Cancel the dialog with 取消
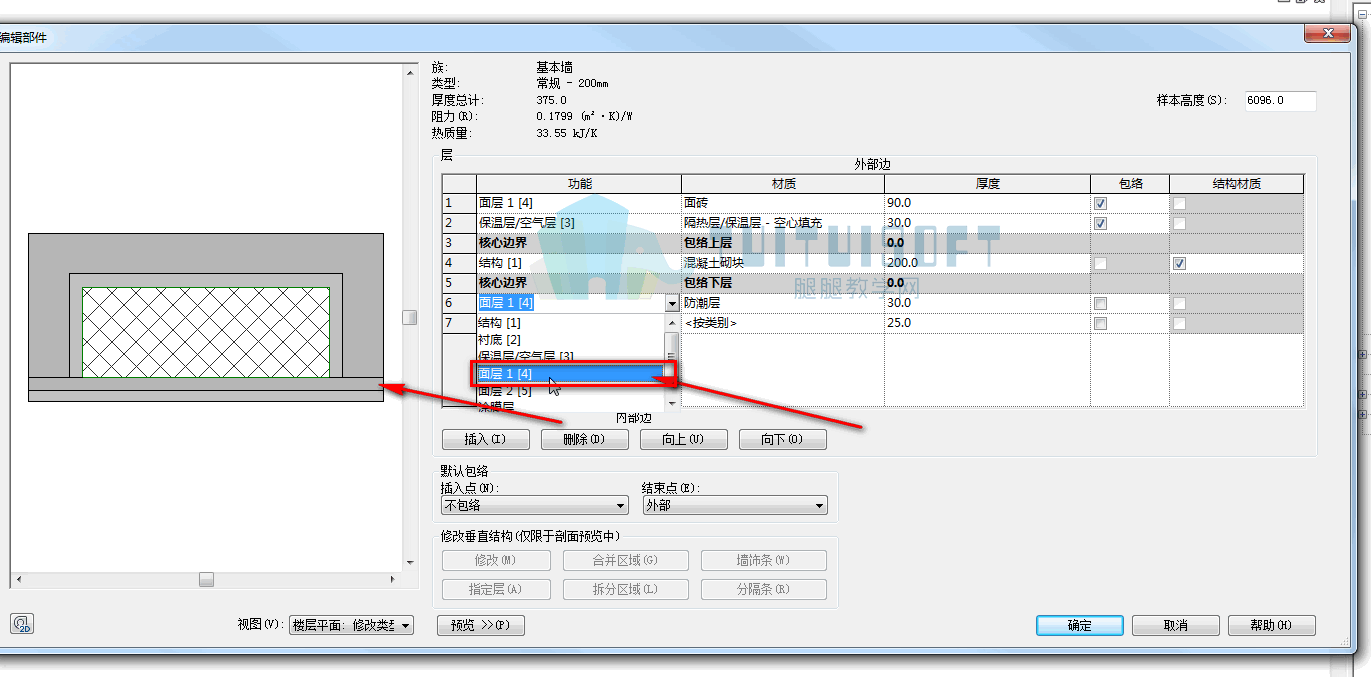Image resolution: width=1371 pixels, height=677 pixels. 1176,625
